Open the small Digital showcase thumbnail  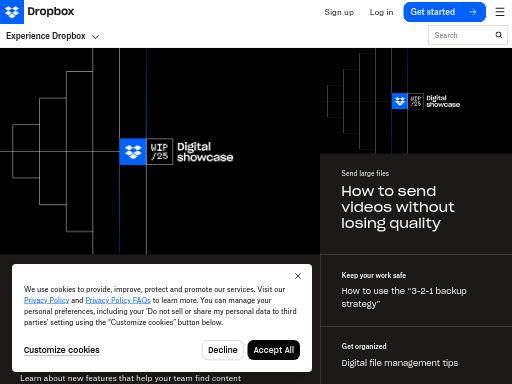[416, 101]
